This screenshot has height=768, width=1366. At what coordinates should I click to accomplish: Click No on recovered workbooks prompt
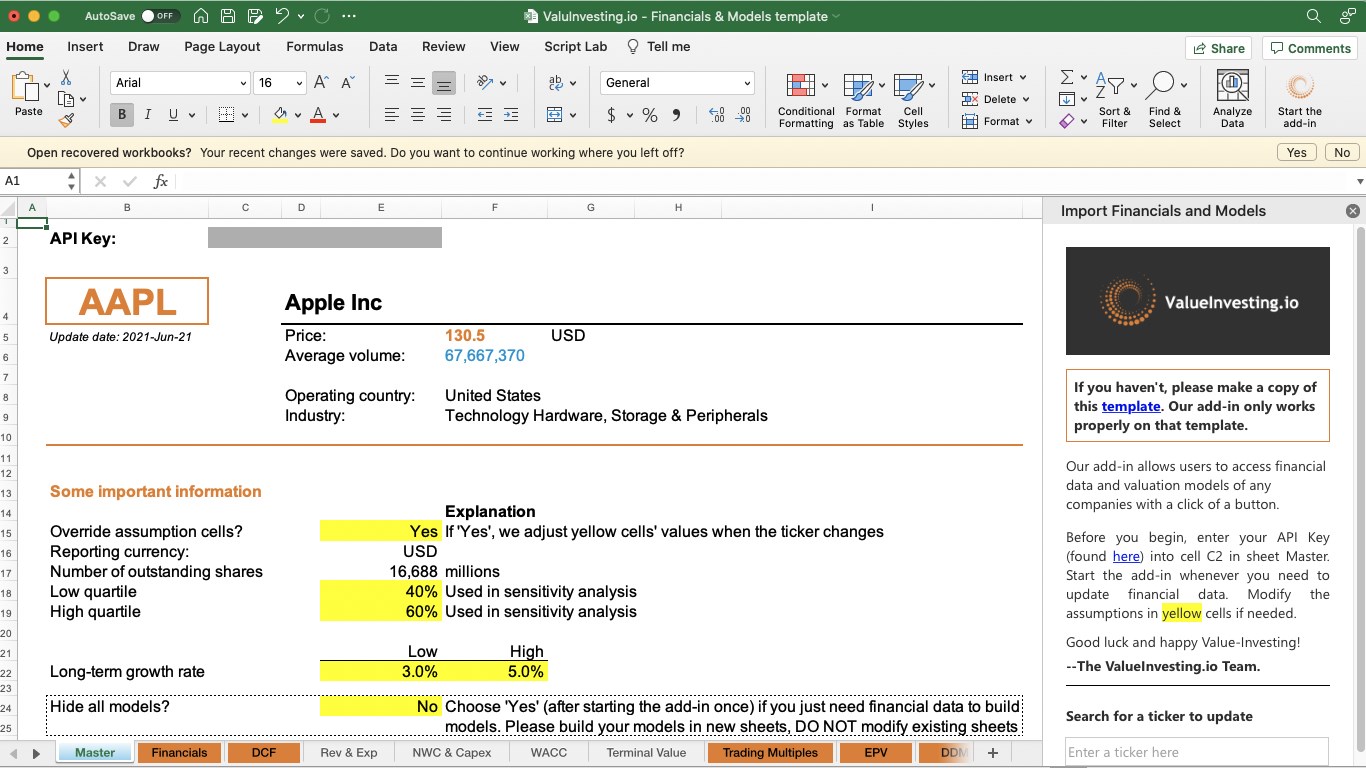point(1342,152)
